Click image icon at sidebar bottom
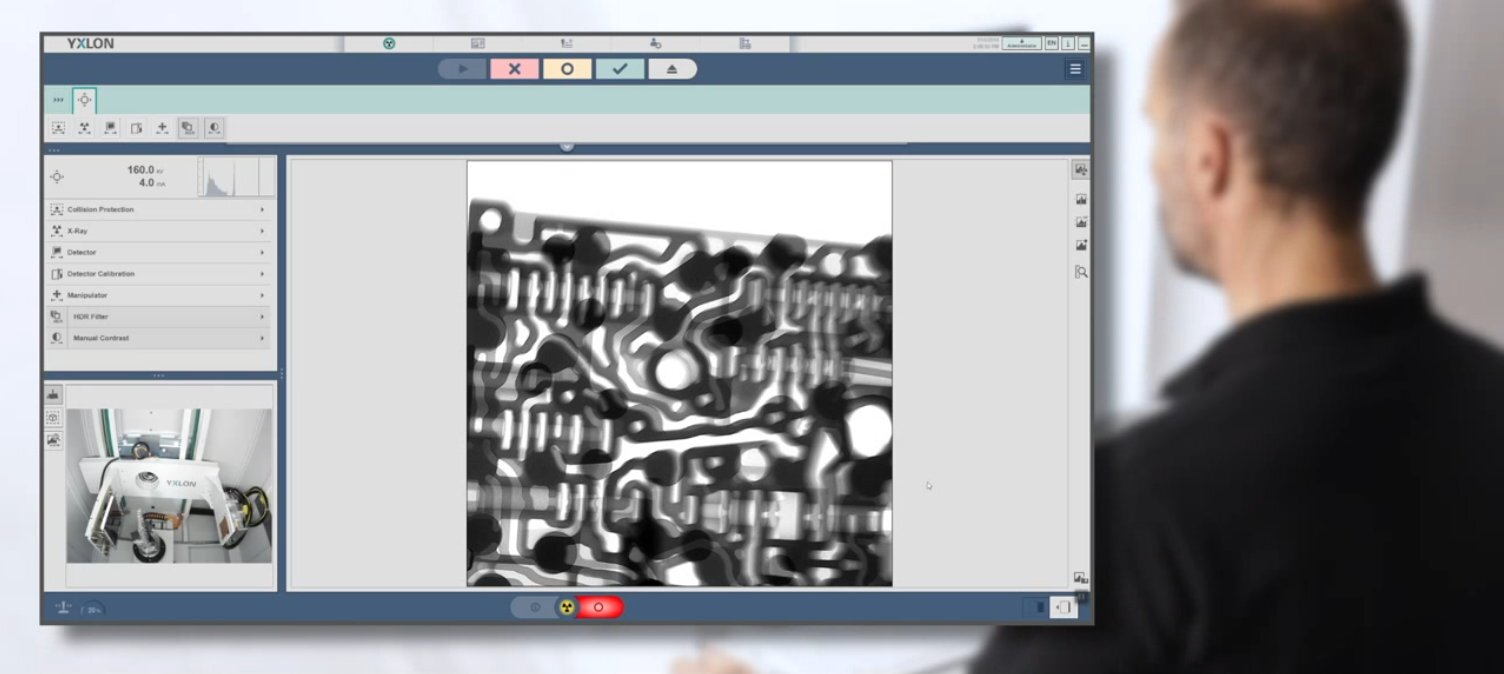The image size is (1504, 674). click(x=1080, y=578)
